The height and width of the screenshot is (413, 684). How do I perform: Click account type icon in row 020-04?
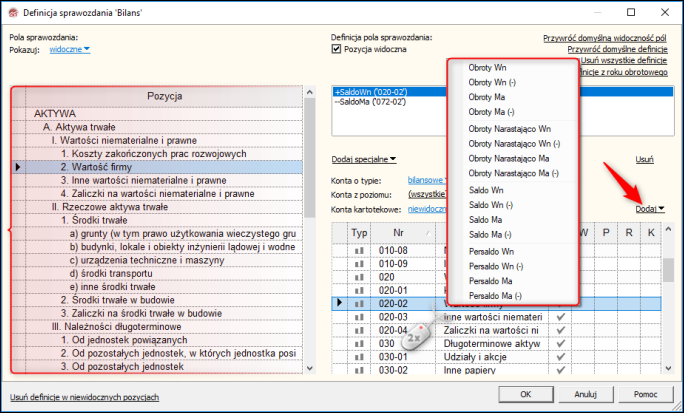(359, 331)
